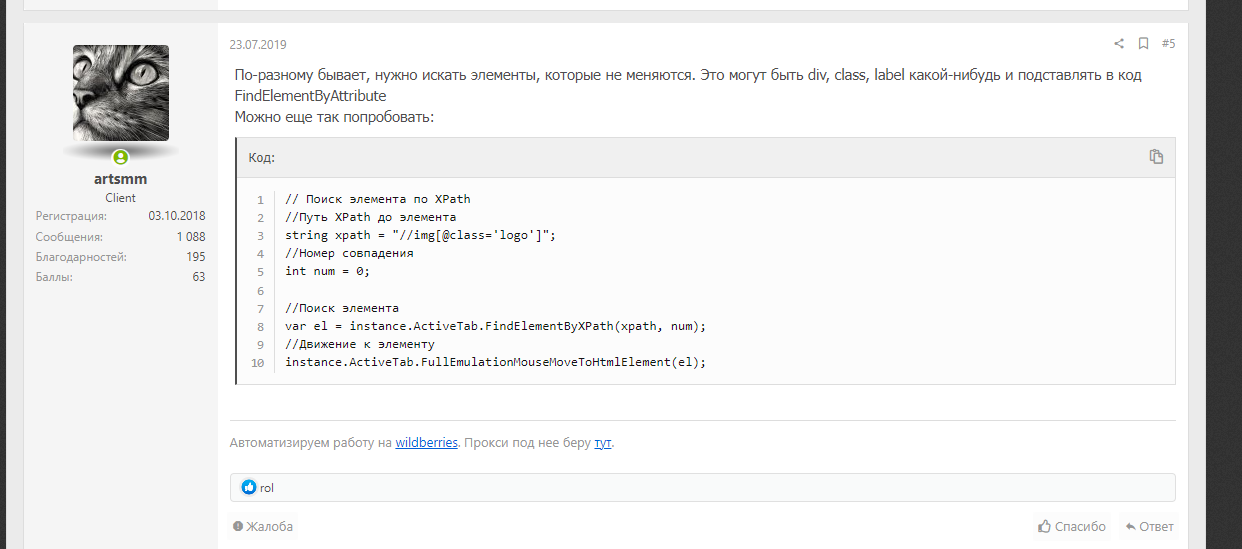The image size is (1242, 549).
Task: Click the xpath string line in the code
Action: pos(419,235)
